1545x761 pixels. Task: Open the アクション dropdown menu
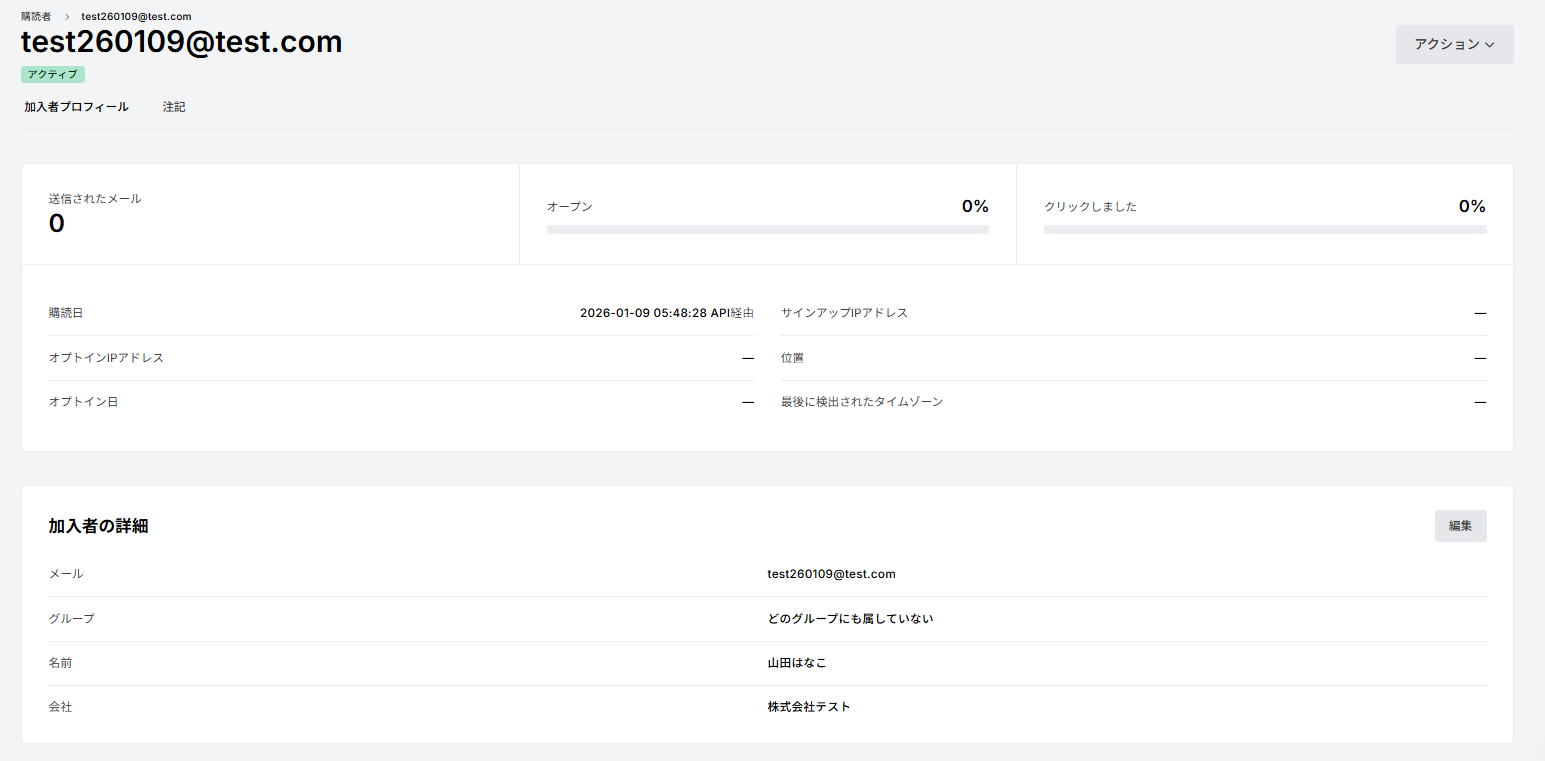pos(1454,44)
